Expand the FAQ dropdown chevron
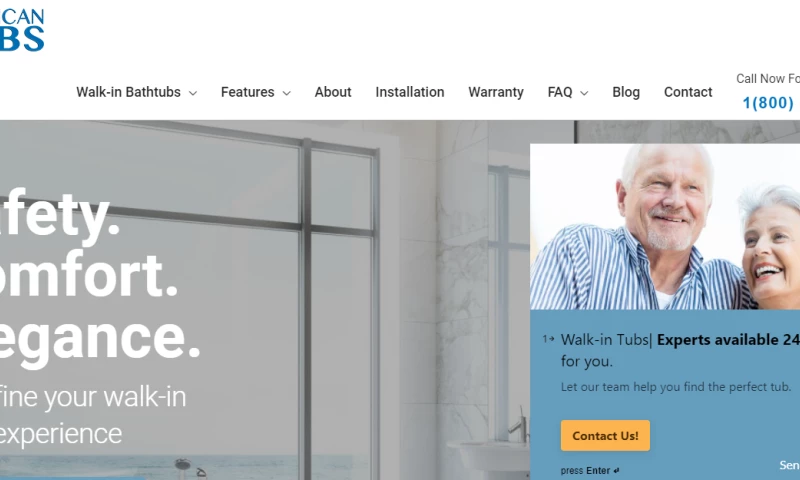Viewport: 800px width, 480px height. pyautogui.click(x=585, y=93)
